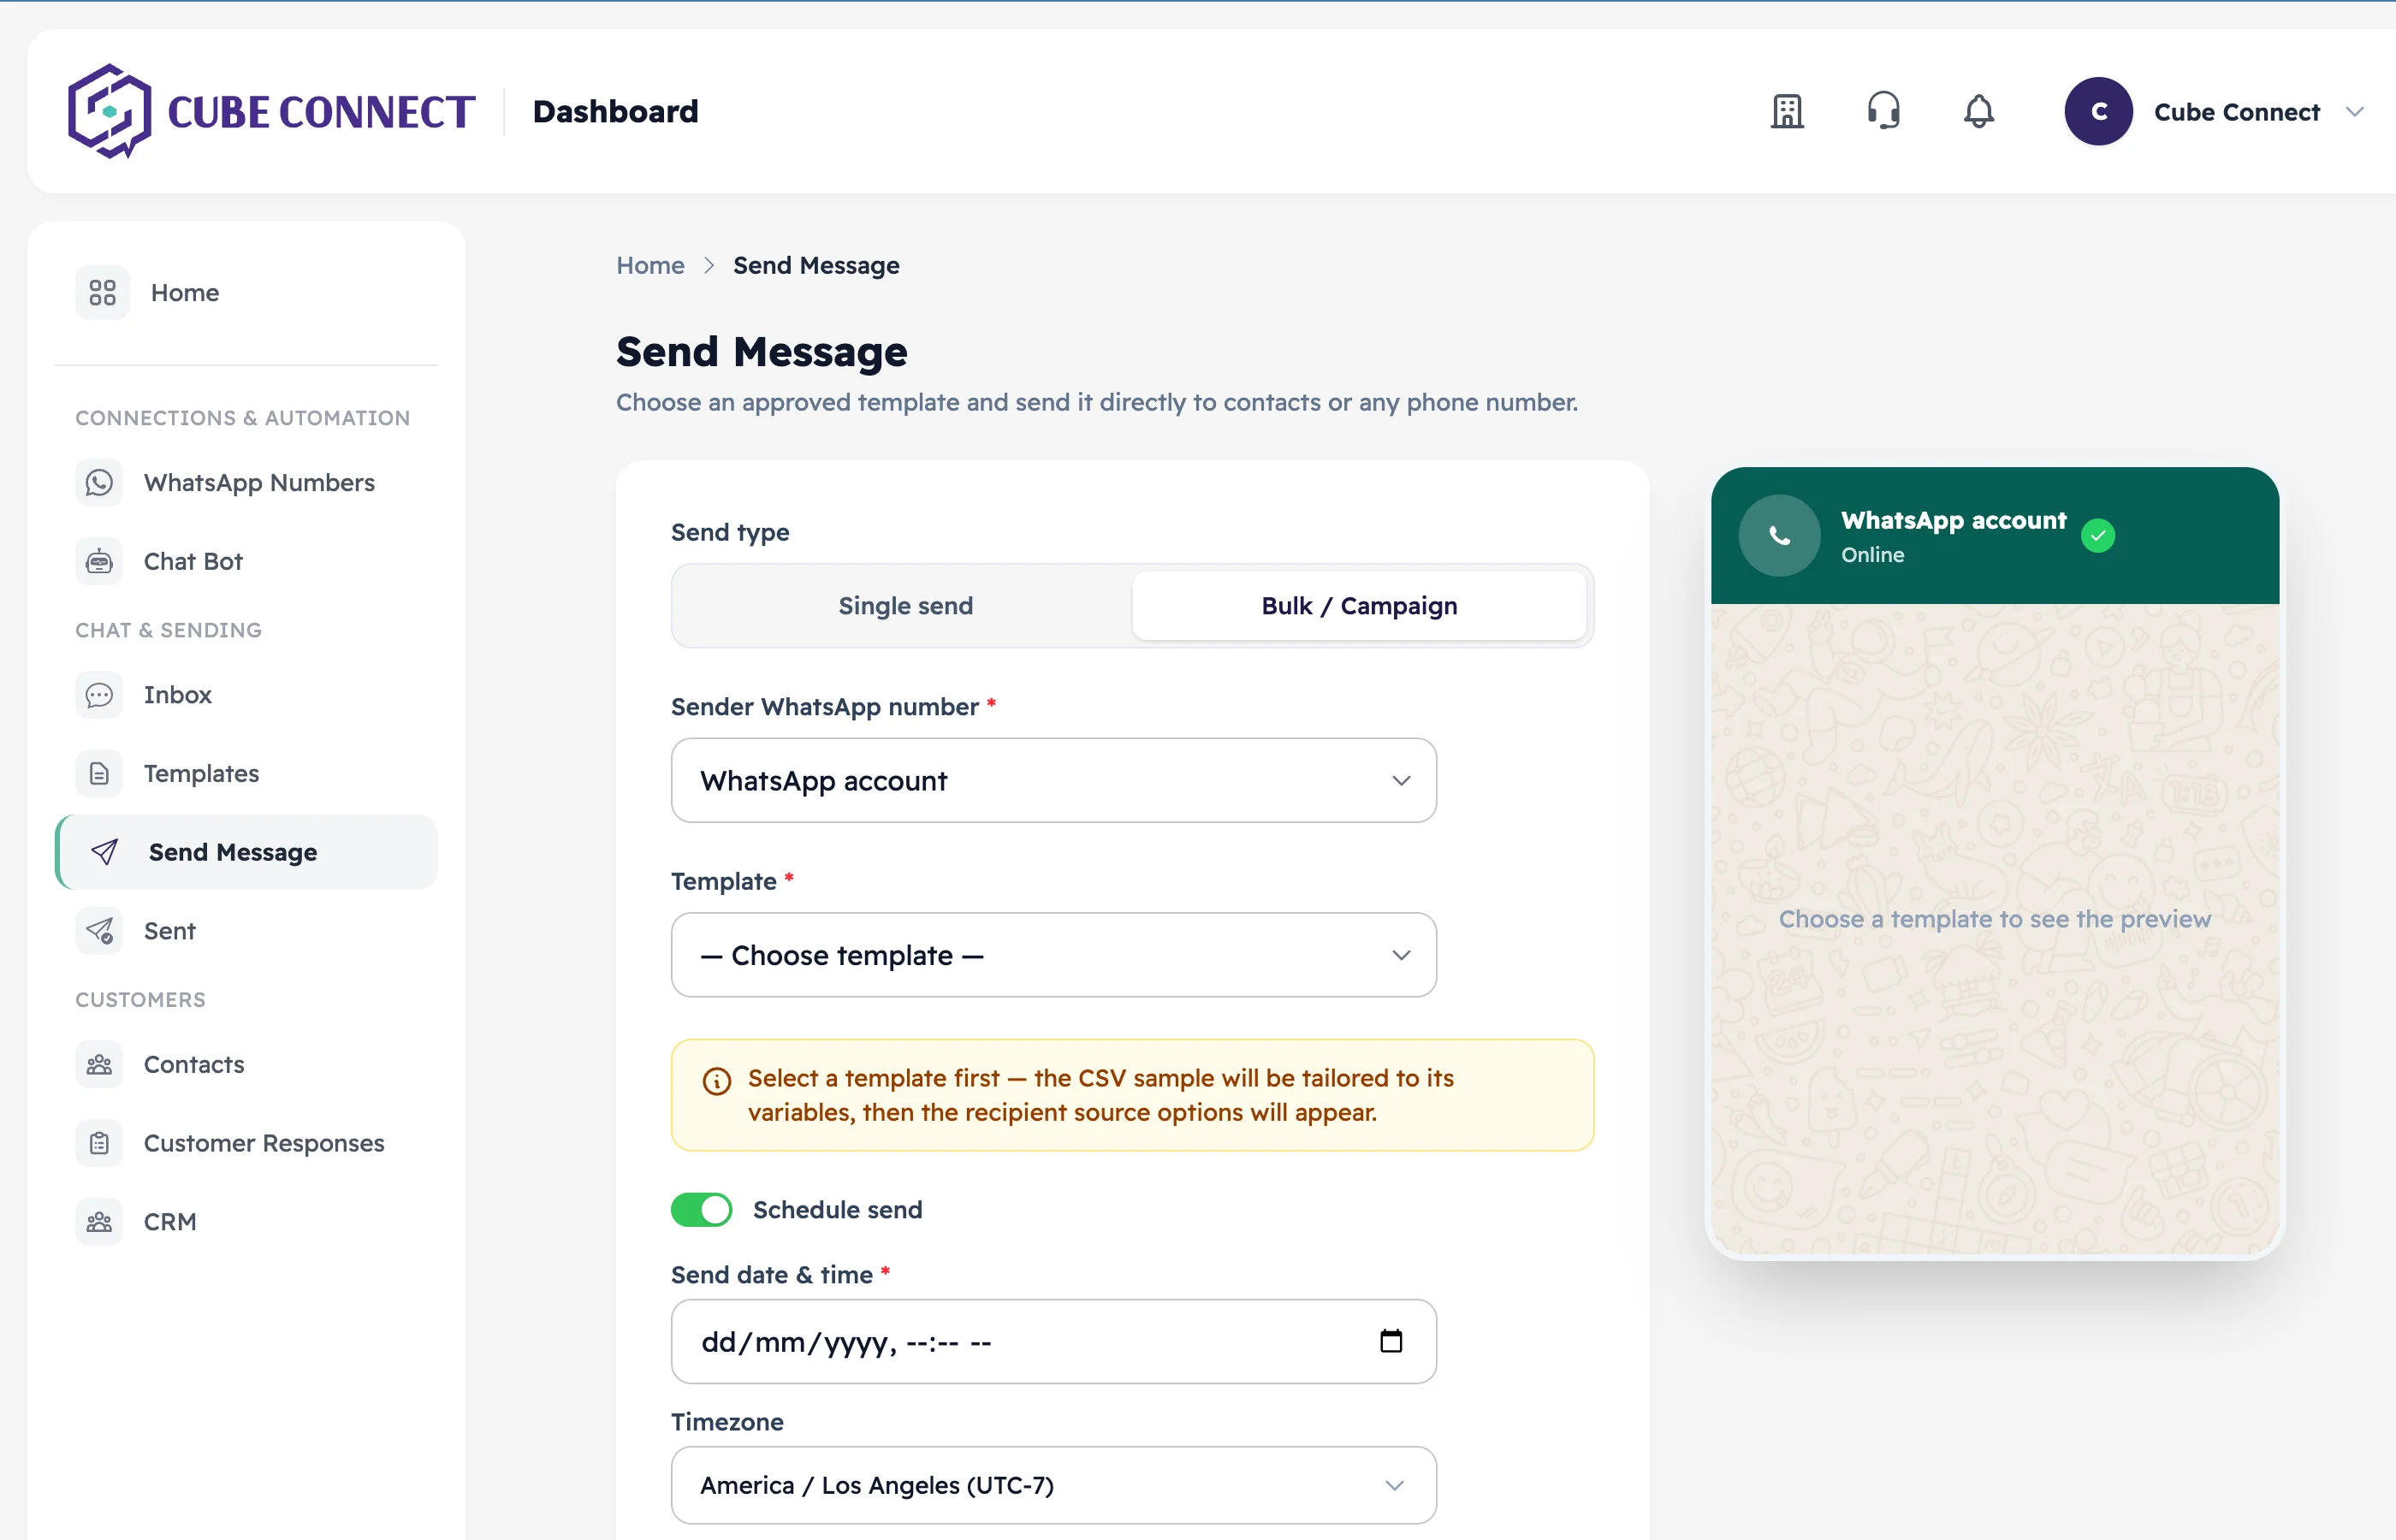The height and width of the screenshot is (1540, 2396).
Task: Click the Send date & time field
Action: [1054, 1341]
